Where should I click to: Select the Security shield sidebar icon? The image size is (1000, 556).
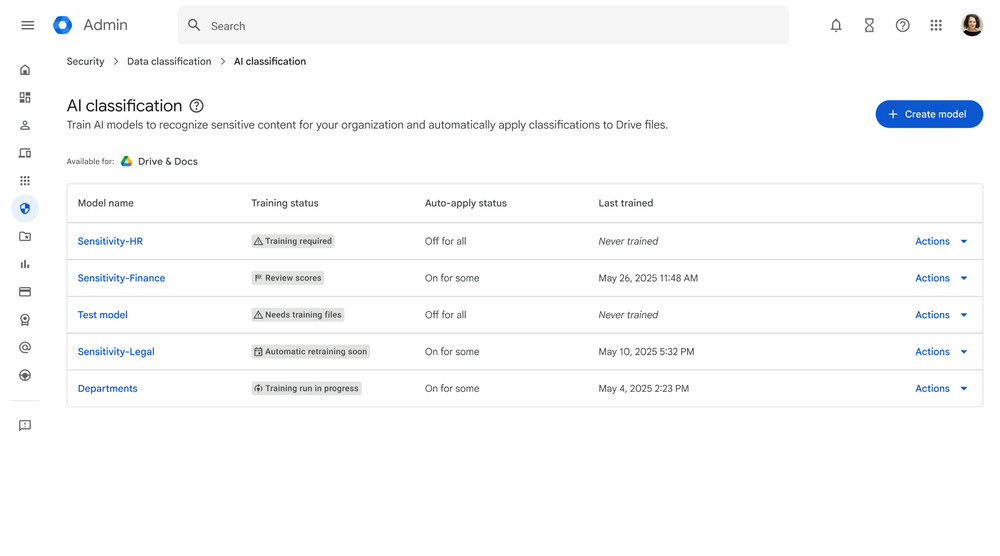click(x=25, y=209)
